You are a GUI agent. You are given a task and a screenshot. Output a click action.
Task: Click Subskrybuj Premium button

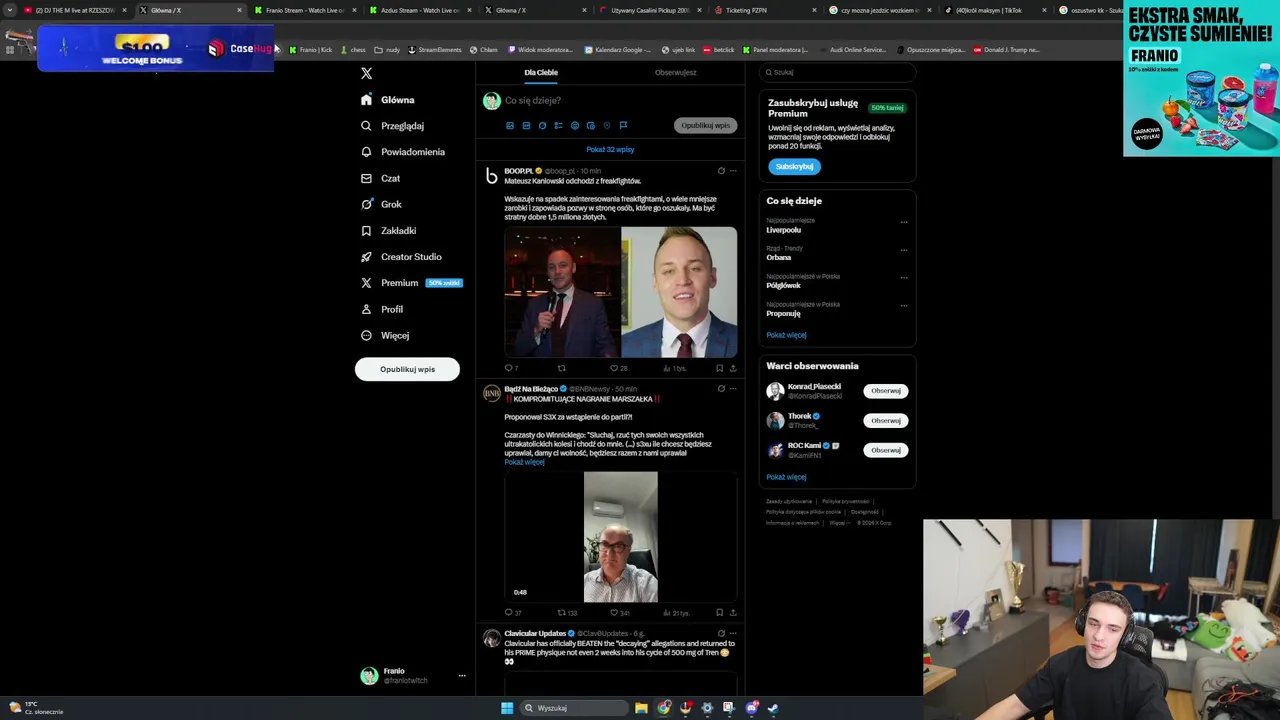click(x=794, y=166)
